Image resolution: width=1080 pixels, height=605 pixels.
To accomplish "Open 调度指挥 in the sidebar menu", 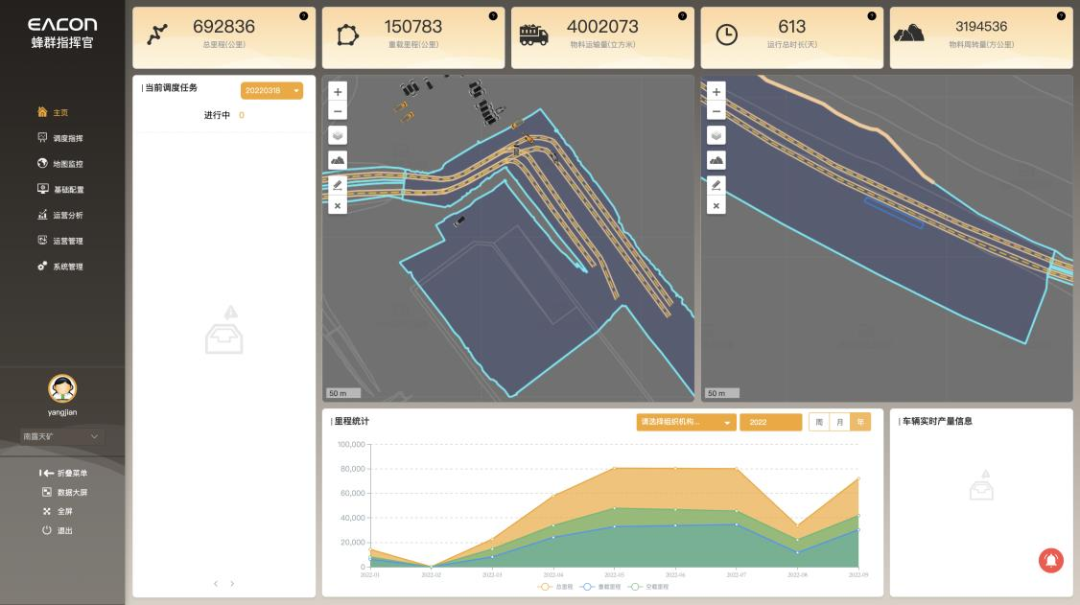I will (67, 138).
